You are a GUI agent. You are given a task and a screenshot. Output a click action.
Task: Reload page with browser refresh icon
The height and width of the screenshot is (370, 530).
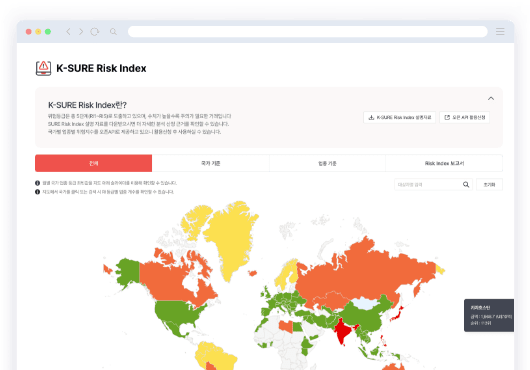click(95, 31)
